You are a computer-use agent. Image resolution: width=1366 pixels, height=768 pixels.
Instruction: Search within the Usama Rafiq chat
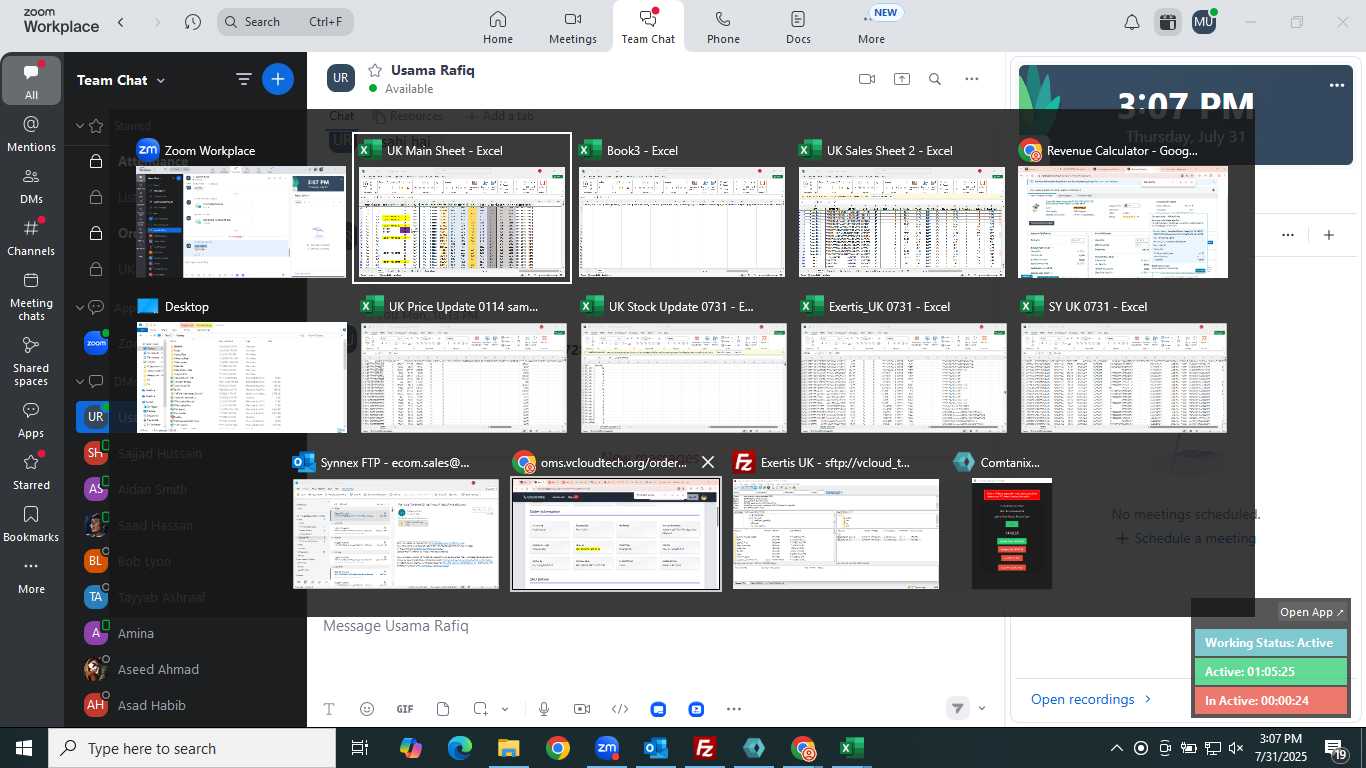coord(935,79)
